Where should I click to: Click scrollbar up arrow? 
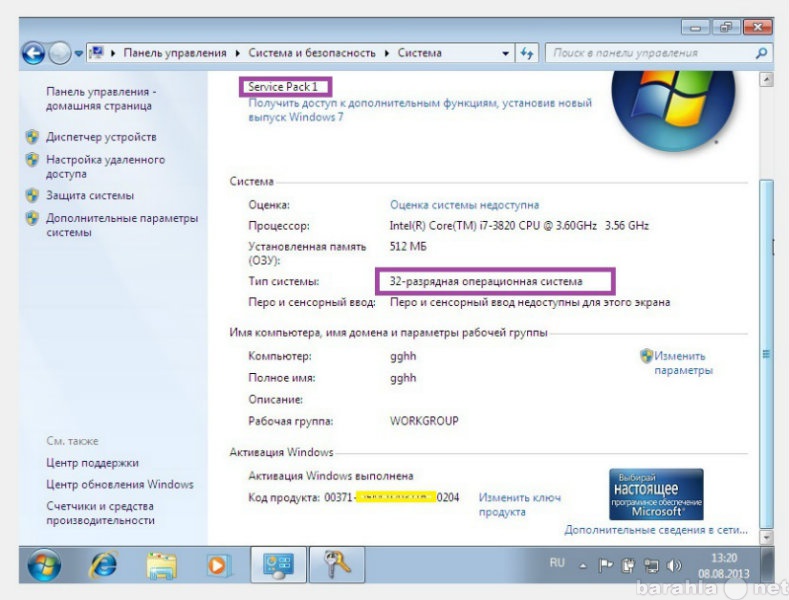point(766,80)
